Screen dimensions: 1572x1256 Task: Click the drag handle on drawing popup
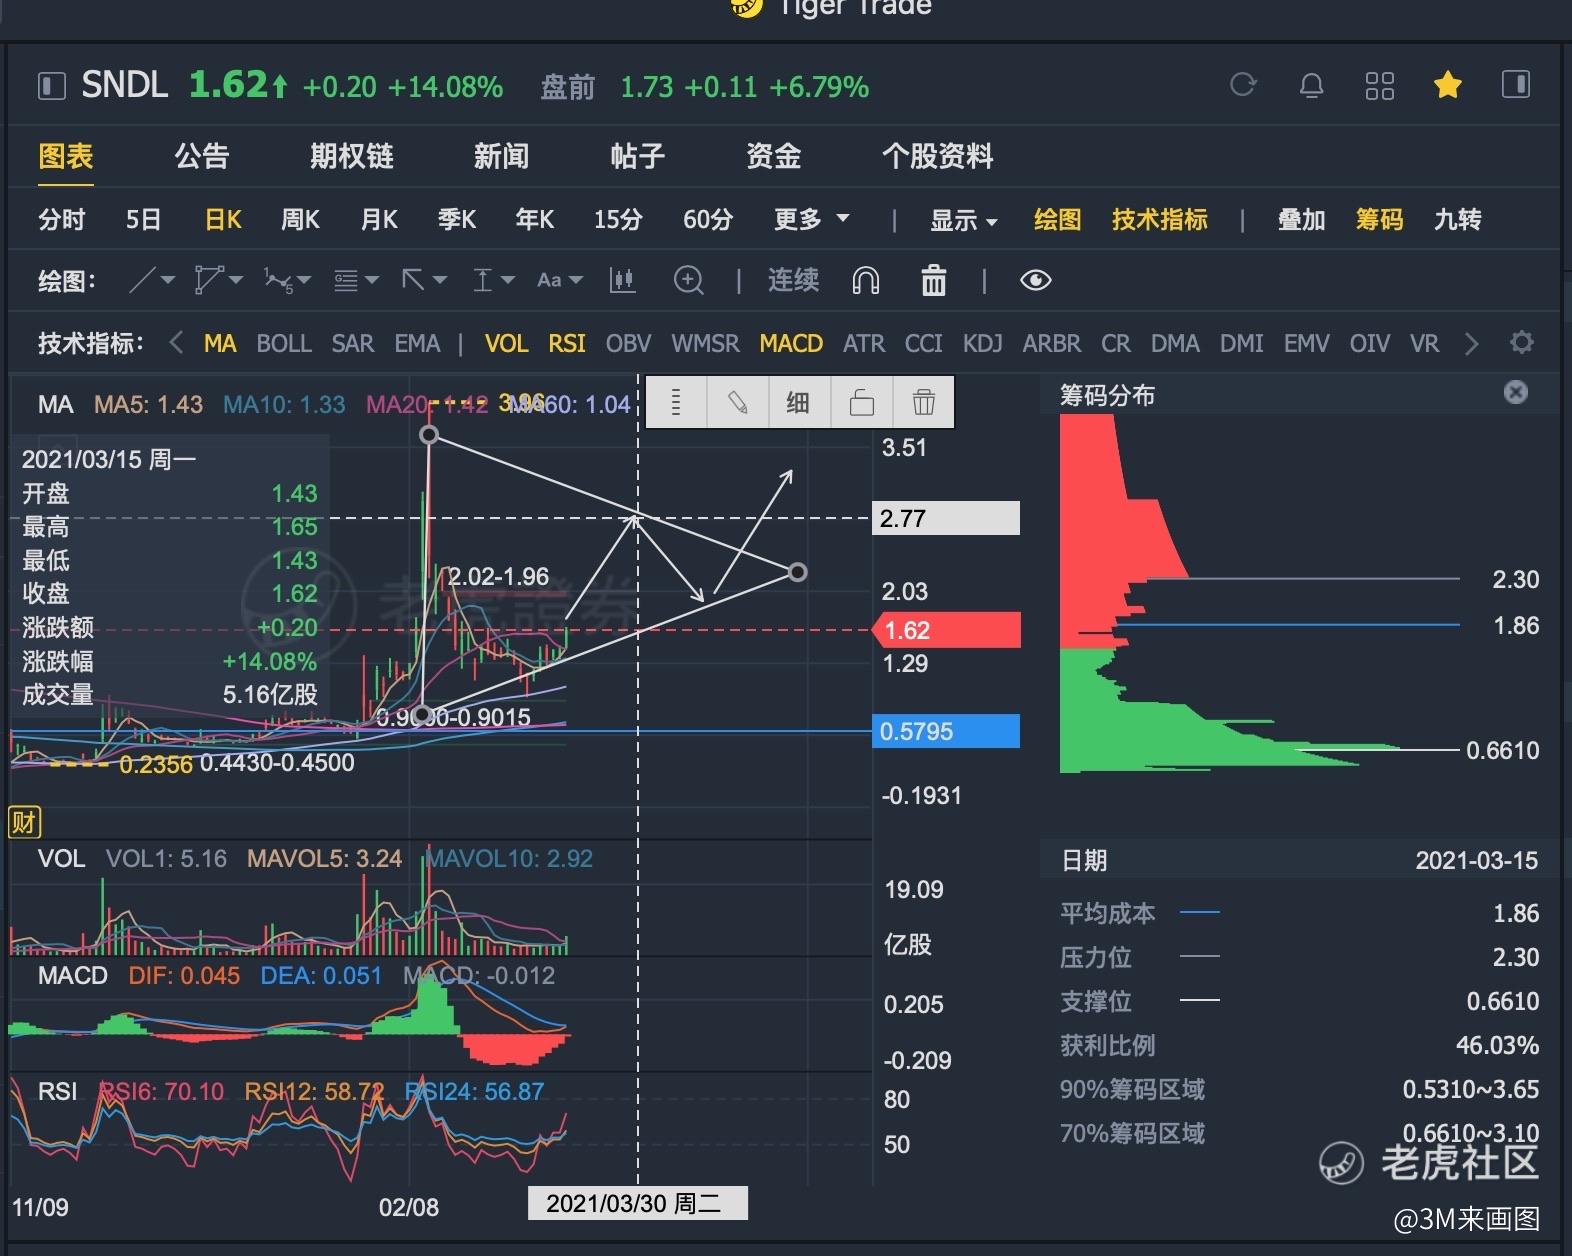pos(677,402)
